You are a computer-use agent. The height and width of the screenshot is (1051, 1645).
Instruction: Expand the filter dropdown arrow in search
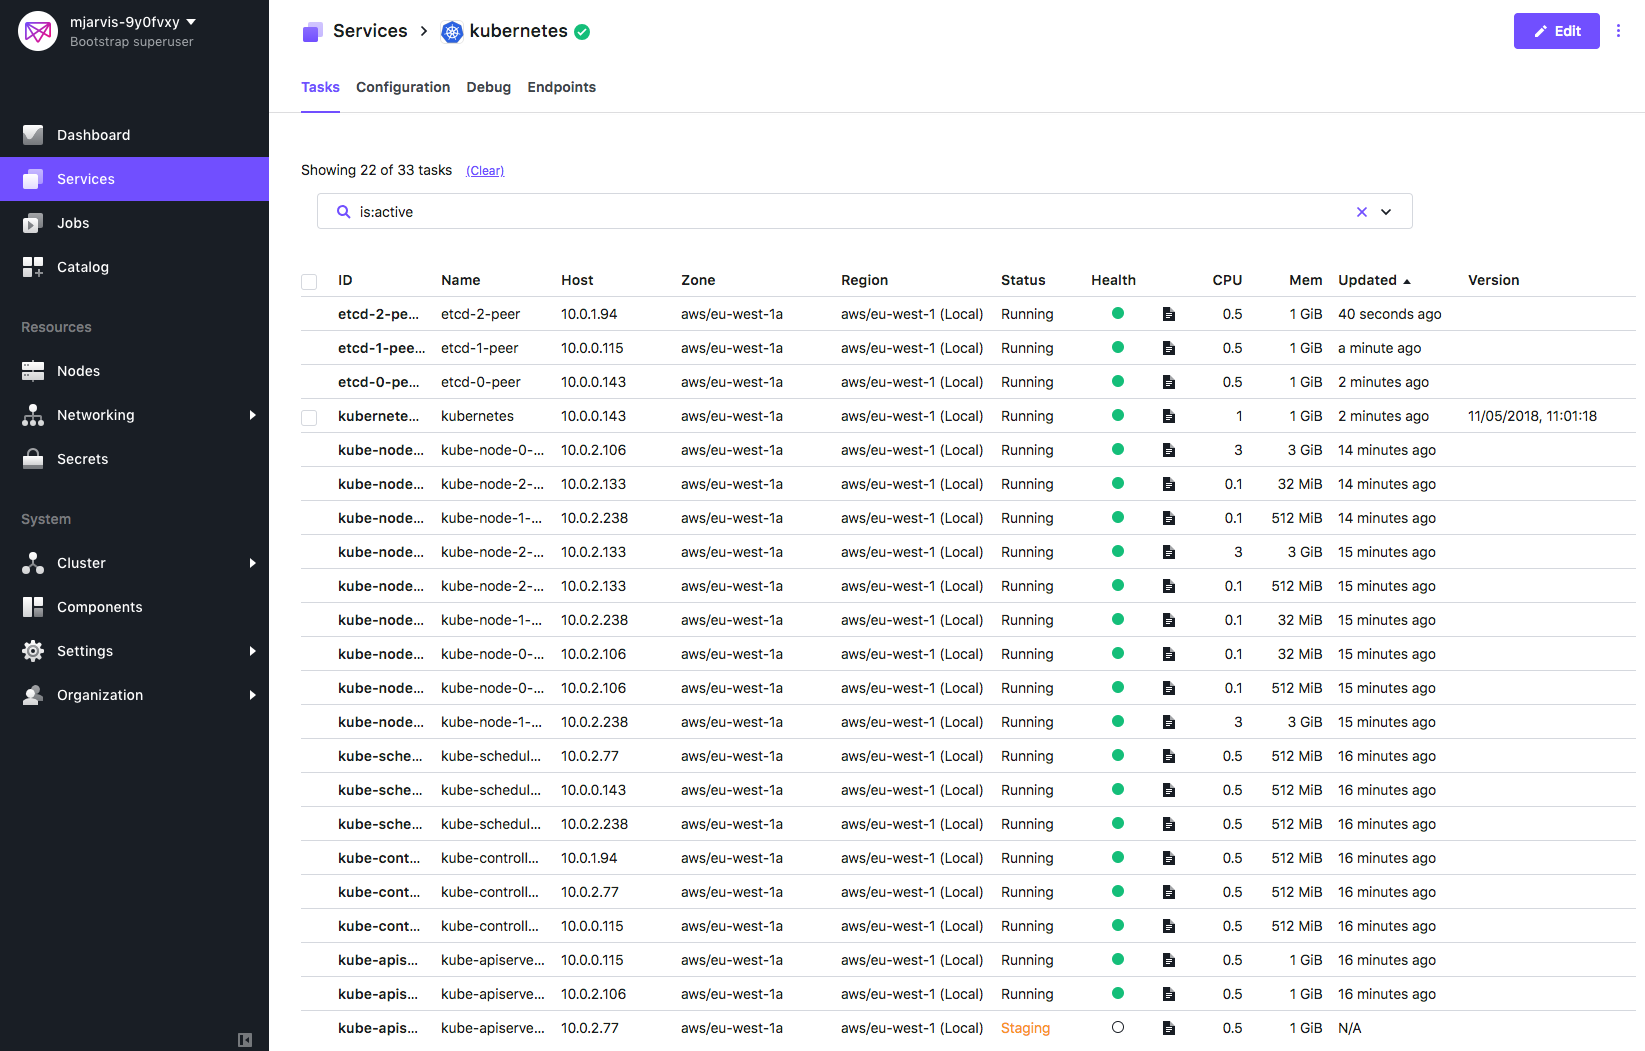click(x=1386, y=212)
